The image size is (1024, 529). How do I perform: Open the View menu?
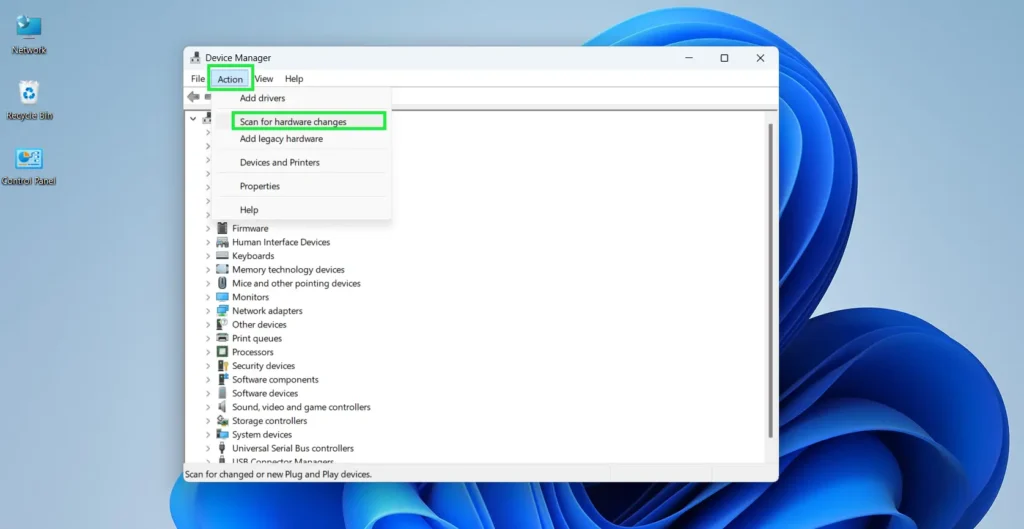click(264, 78)
